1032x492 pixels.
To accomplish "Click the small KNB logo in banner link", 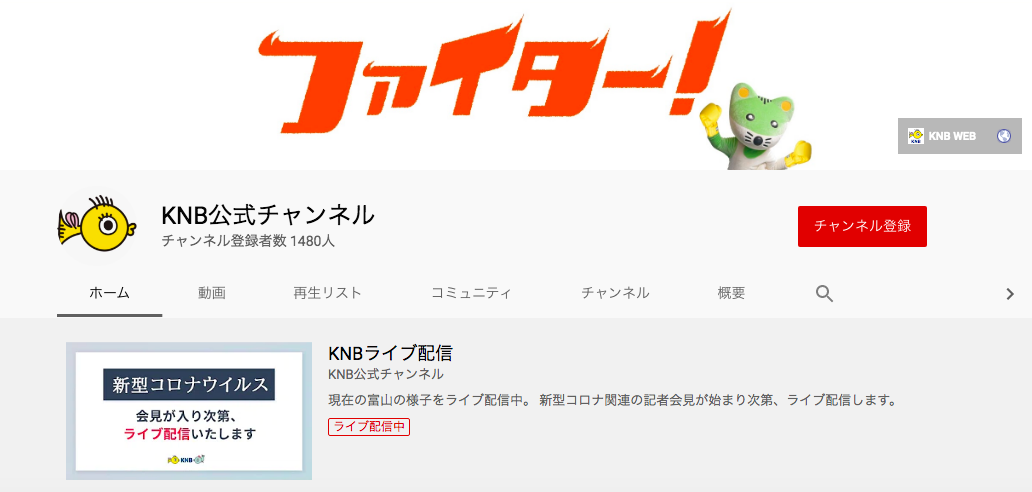I will click(x=916, y=136).
